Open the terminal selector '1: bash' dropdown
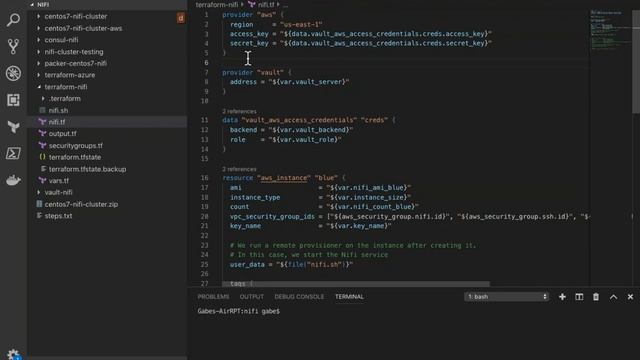Image resolution: width=640 pixels, height=360 pixels. pos(506,297)
